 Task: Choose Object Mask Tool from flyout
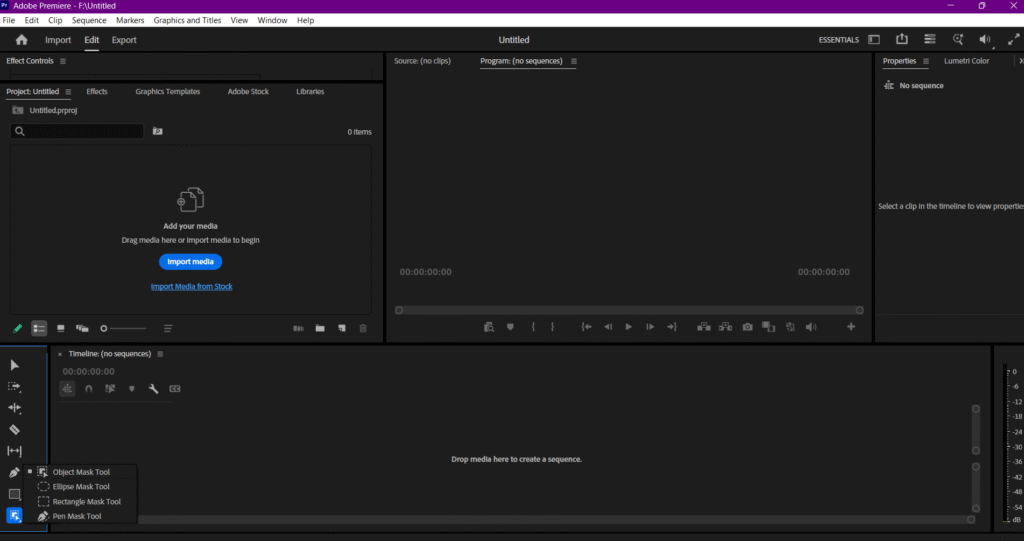pos(81,472)
